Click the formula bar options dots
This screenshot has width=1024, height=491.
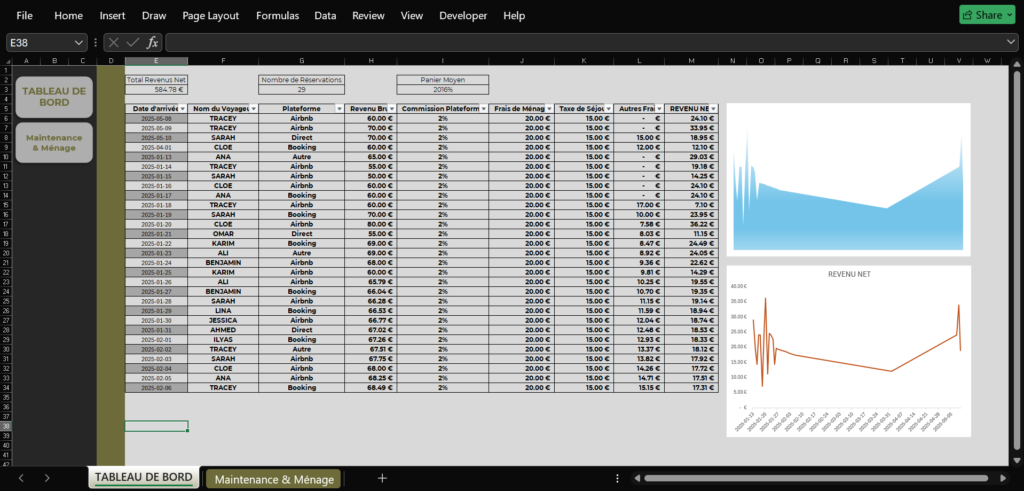96,42
